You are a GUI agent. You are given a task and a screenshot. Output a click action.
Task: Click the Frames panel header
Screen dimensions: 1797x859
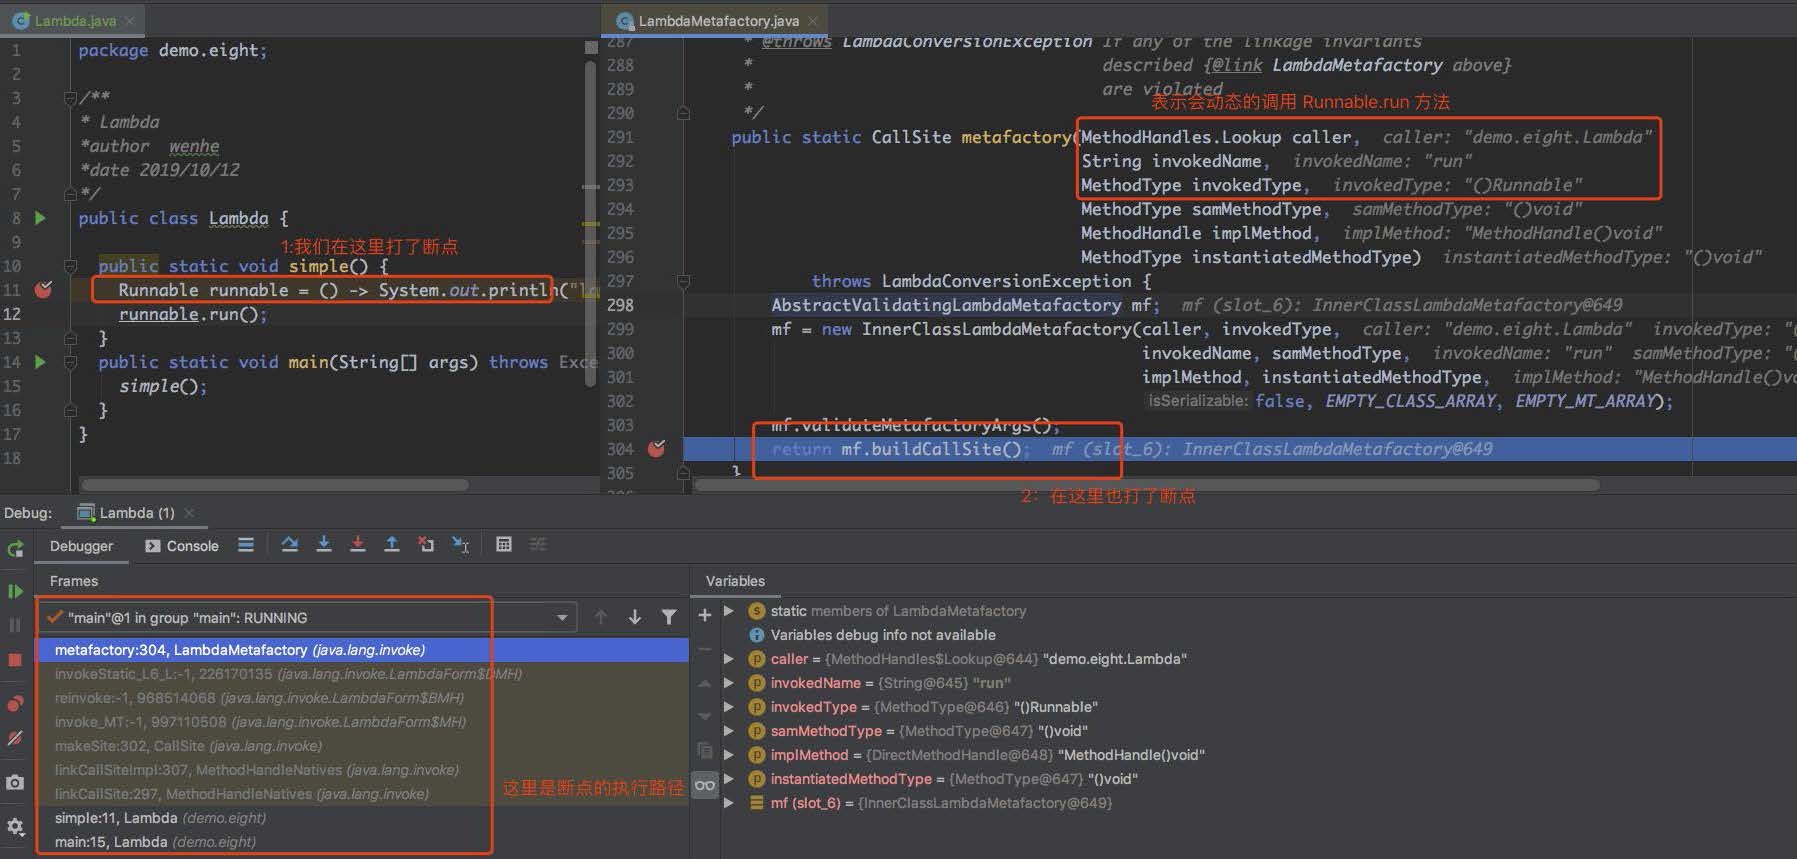click(x=74, y=581)
